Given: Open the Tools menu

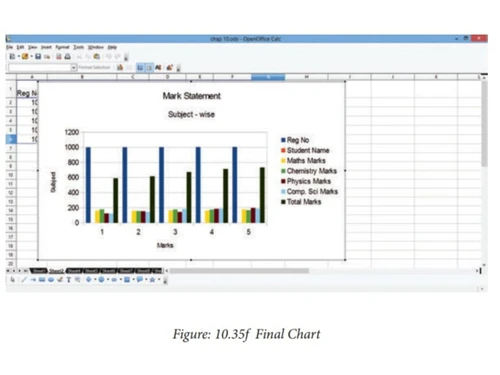Looking at the screenshot, I should [79, 47].
